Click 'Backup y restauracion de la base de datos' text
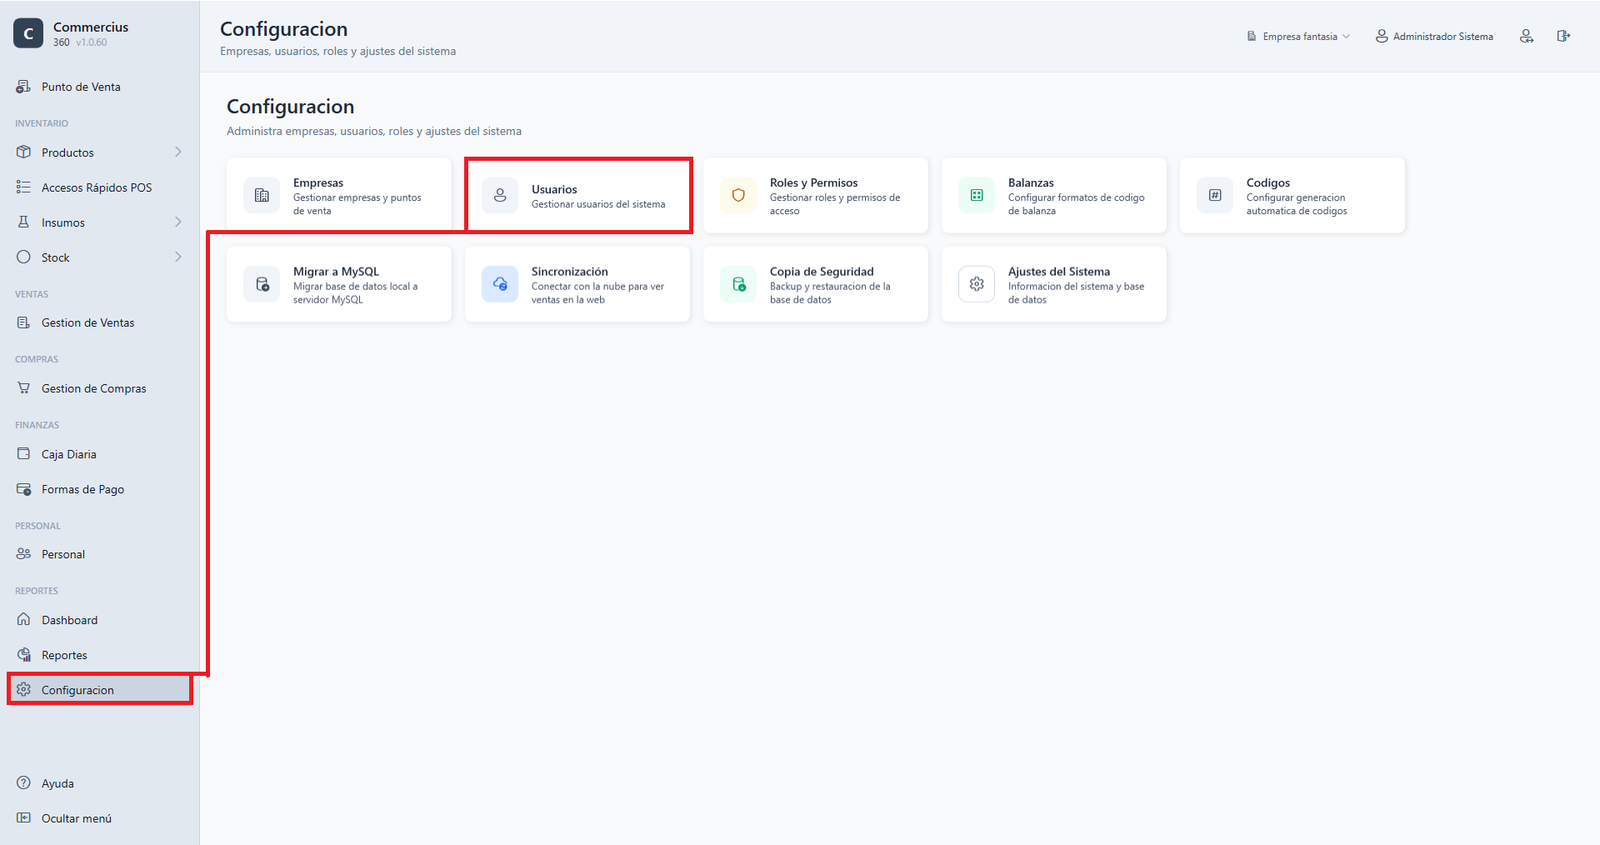Screen dimensions: 1600x845 tap(830, 293)
